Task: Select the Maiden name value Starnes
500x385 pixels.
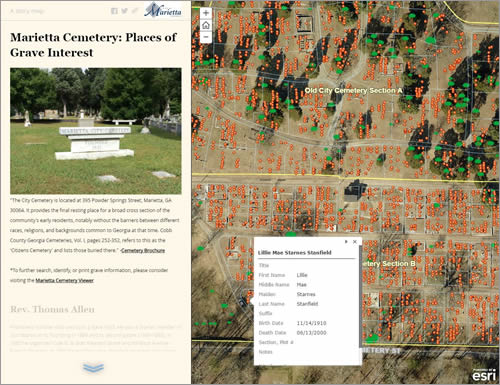Action: (x=306, y=294)
